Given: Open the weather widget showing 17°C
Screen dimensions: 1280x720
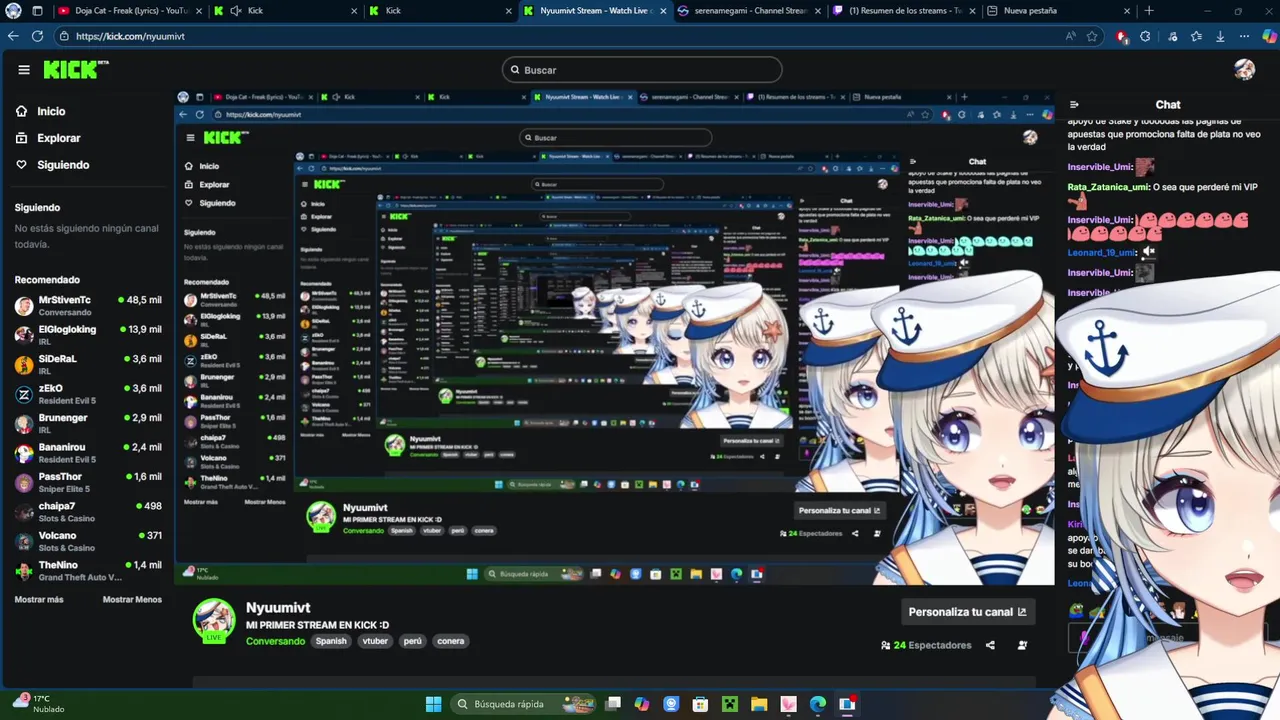Looking at the screenshot, I should coord(38,703).
